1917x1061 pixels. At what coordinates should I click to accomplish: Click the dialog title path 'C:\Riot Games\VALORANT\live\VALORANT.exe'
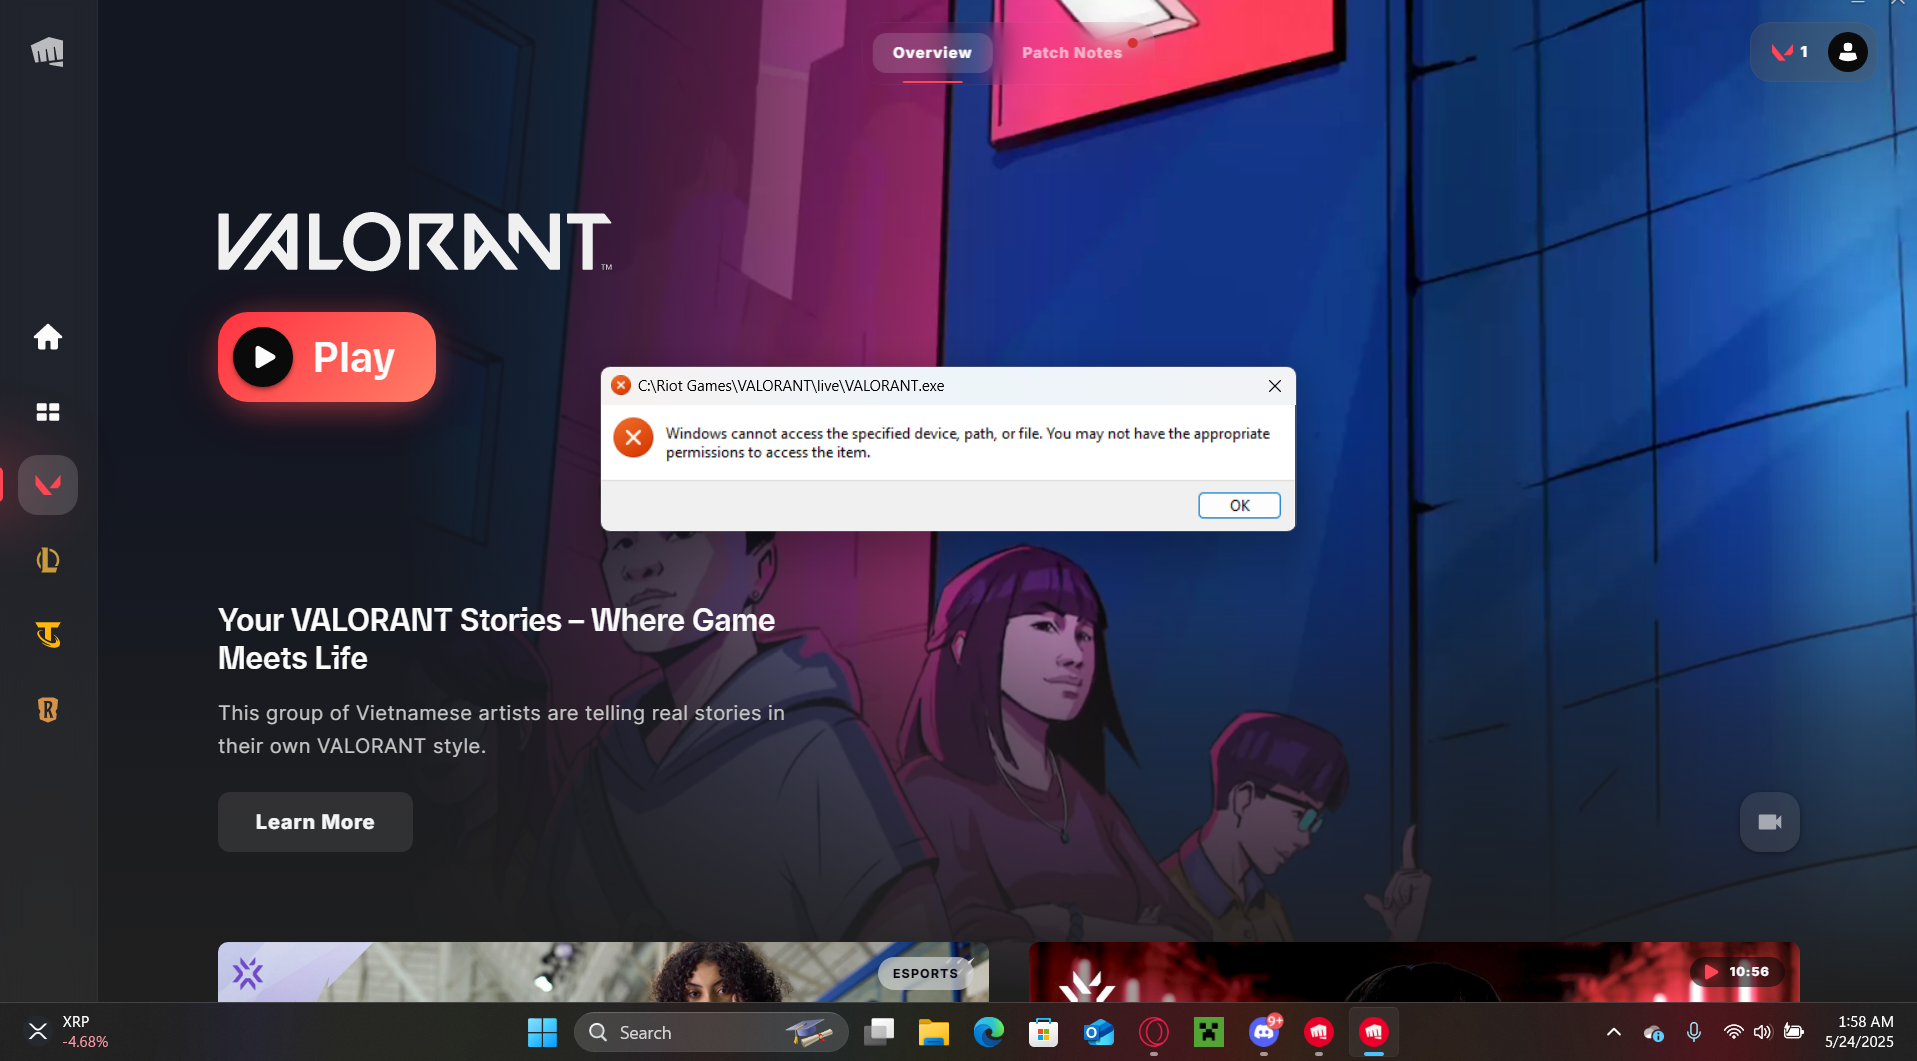click(790, 386)
